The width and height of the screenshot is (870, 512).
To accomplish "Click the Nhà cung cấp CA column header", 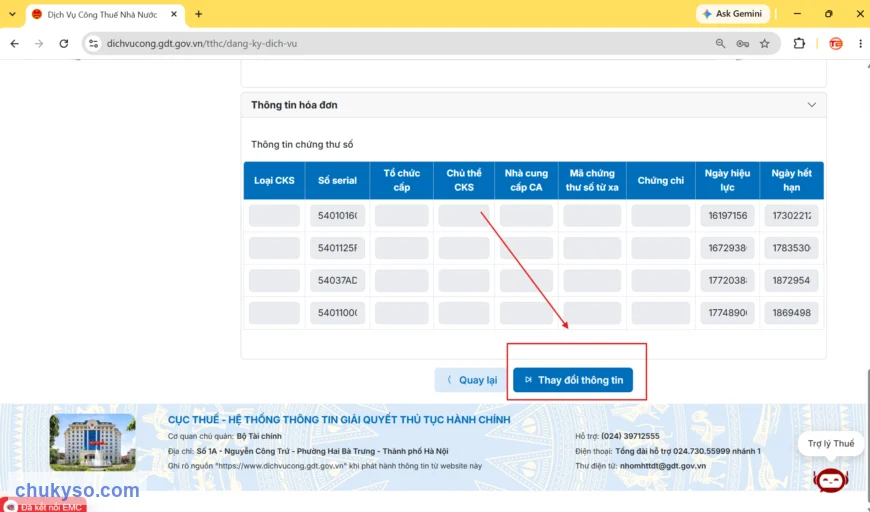I will click(526, 180).
